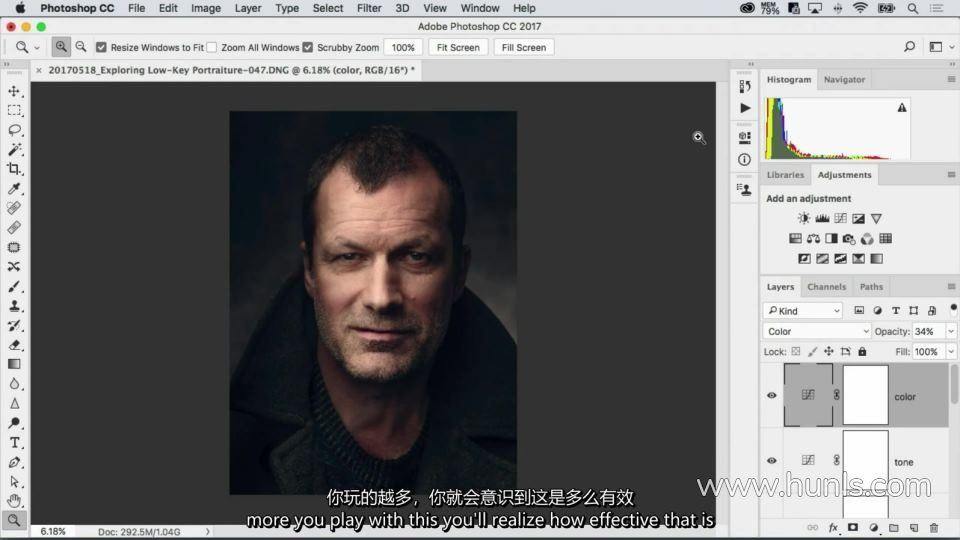Open the Wi-Fi status menu
The image size is (960, 540).
tap(860, 8)
